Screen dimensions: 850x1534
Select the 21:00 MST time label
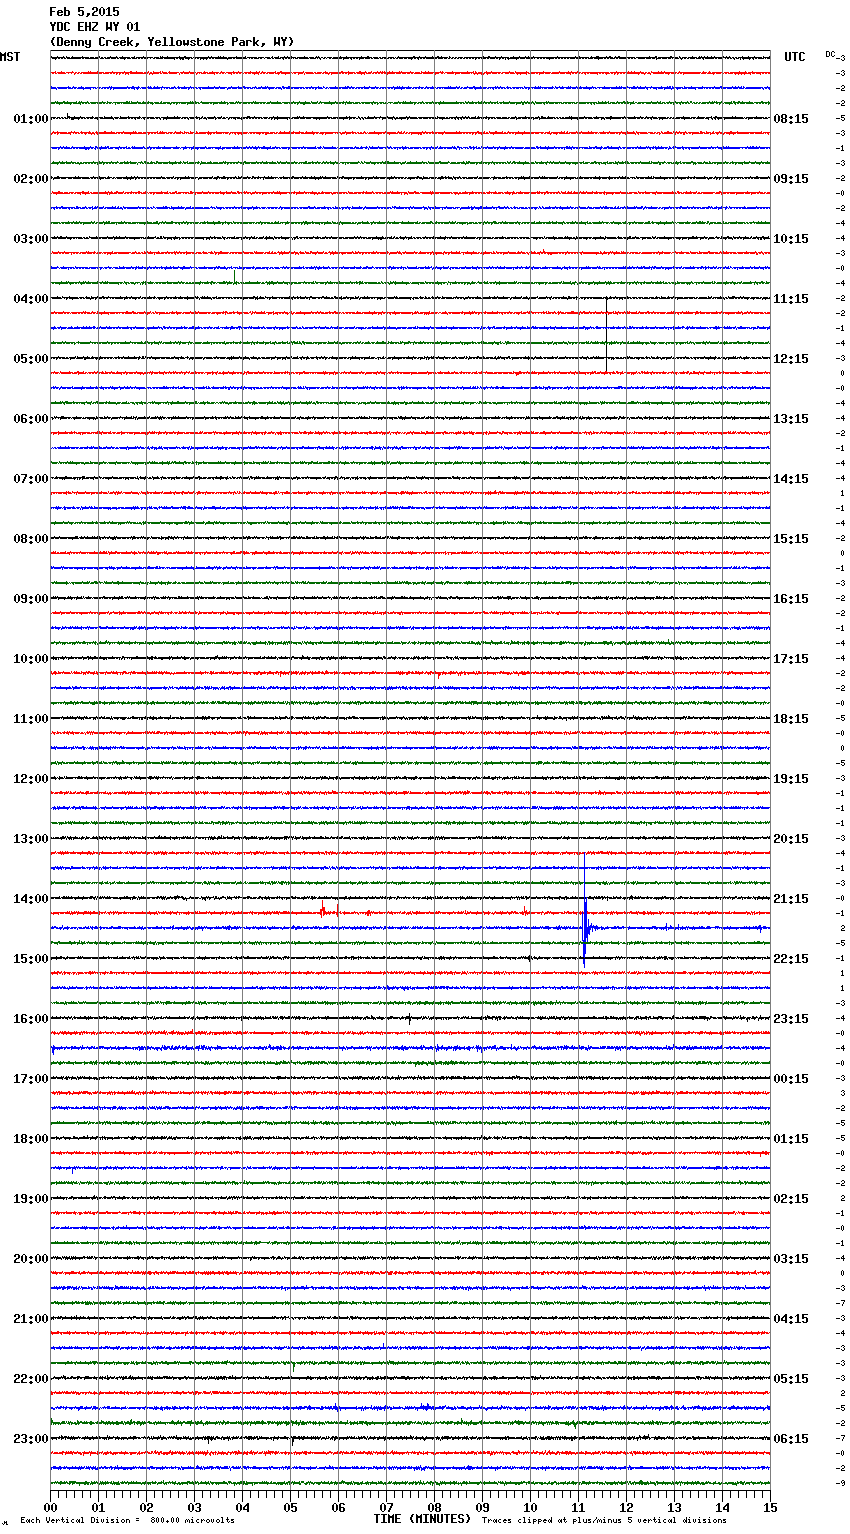pos(31,1319)
